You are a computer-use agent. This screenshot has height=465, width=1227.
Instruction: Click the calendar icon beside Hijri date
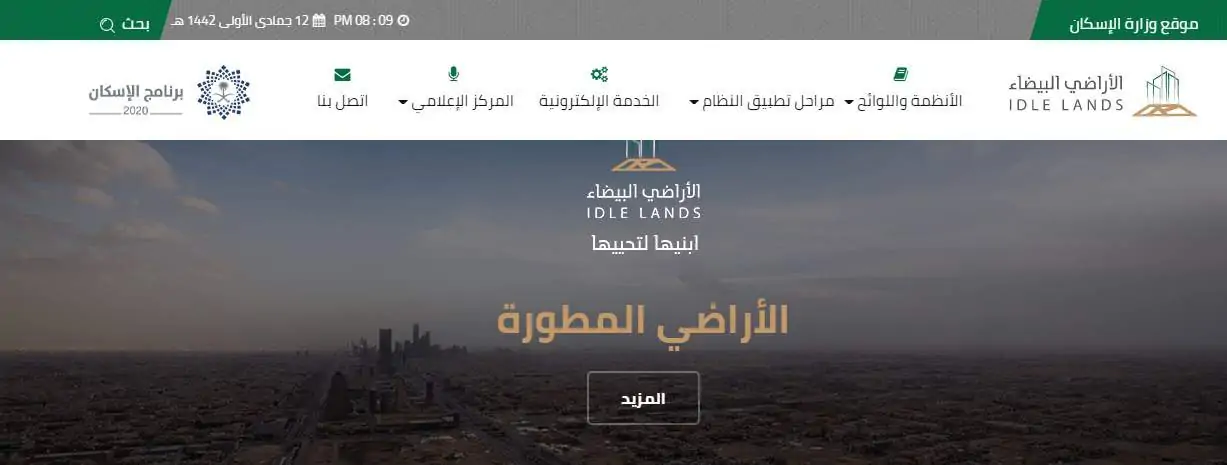point(318,20)
